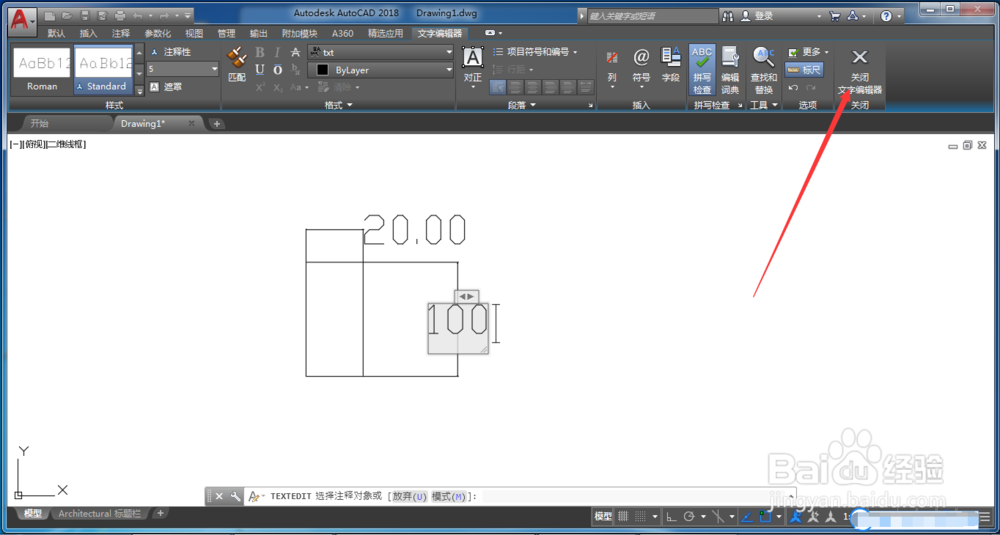Open bullets and numbering (项目符号和编号) dropdown
1000x535 pixels.
point(535,52)
